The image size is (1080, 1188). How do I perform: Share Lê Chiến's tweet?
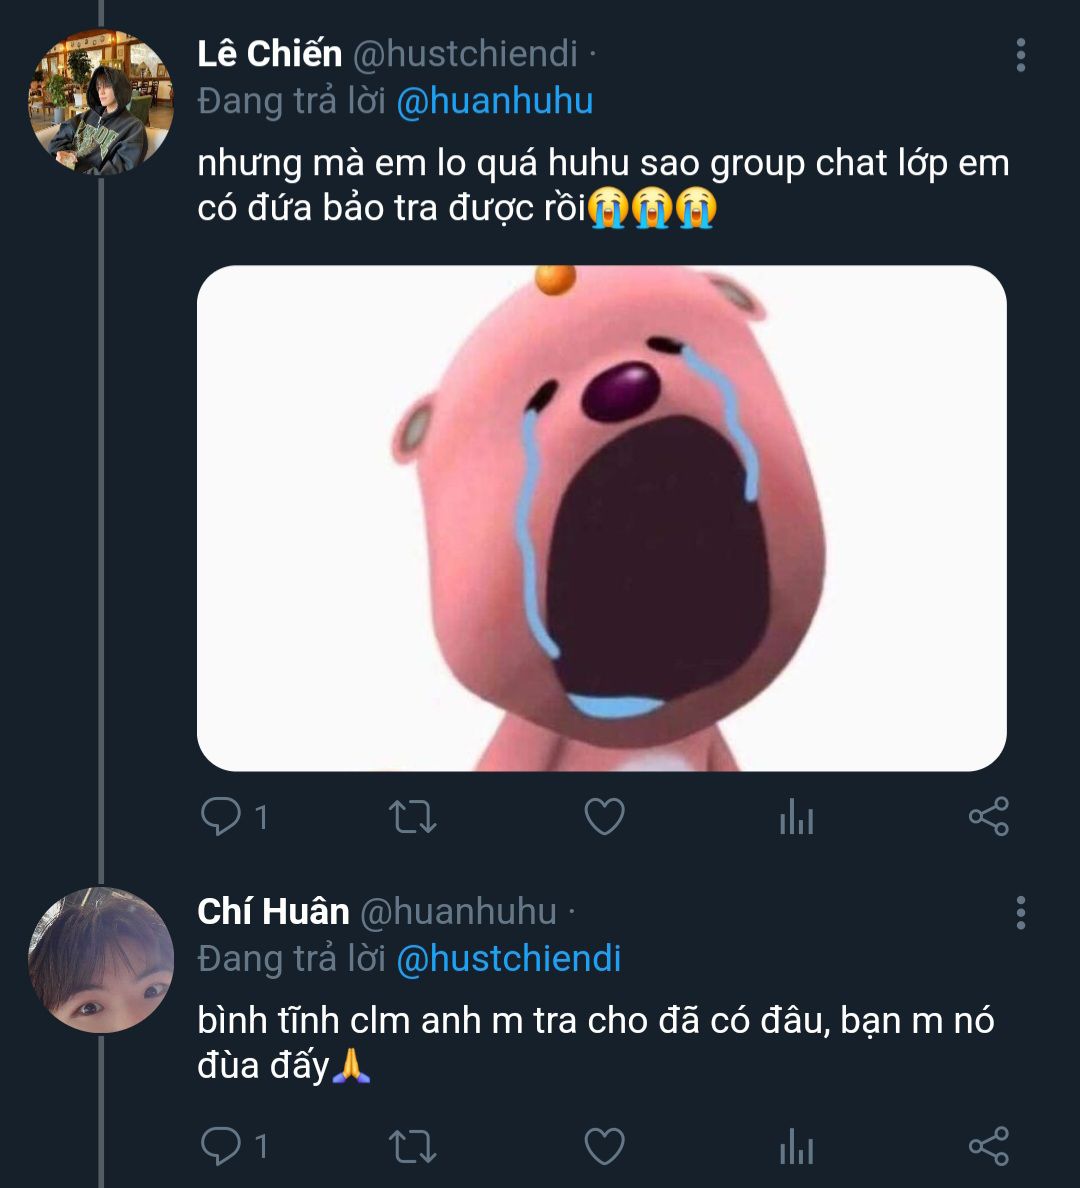coord(988,817)
